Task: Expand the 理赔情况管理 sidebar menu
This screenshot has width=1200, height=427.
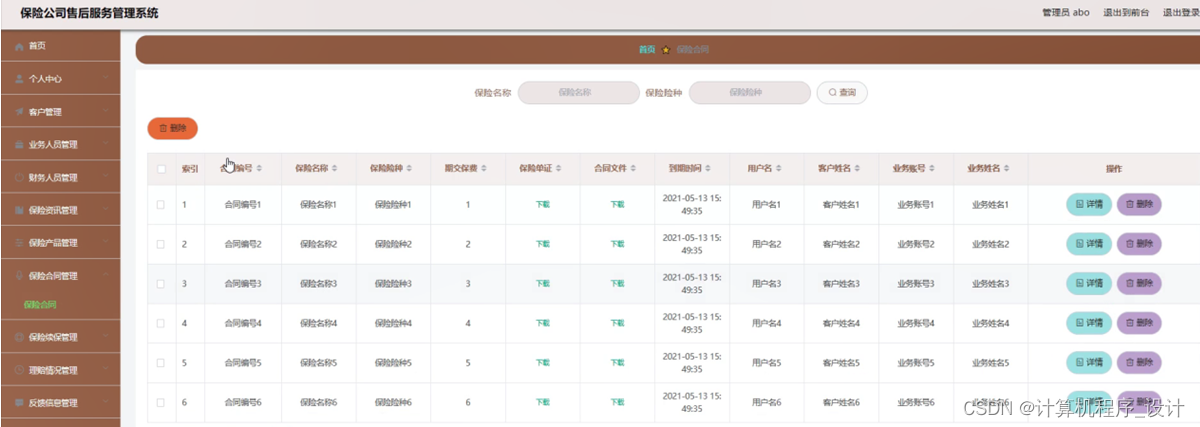Action: (x=60, y=370)
